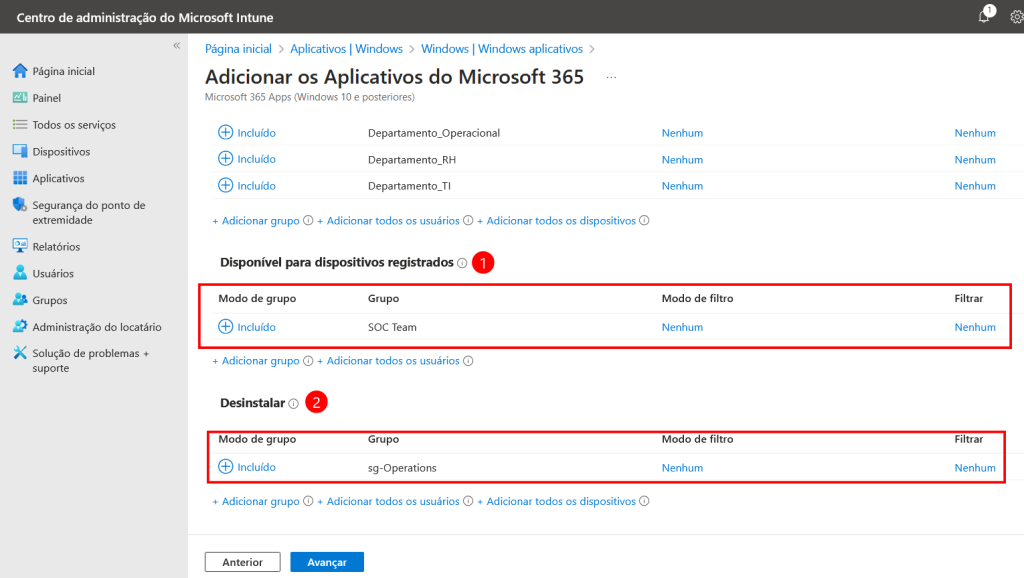Click info icon beside Disponível para dispositivos registrados

462,263
